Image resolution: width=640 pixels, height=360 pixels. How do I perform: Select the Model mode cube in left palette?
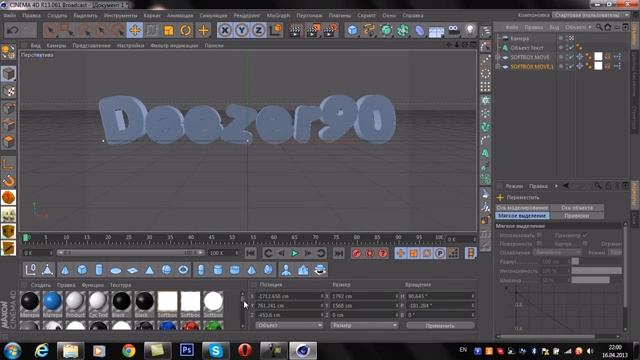[9, 74]
